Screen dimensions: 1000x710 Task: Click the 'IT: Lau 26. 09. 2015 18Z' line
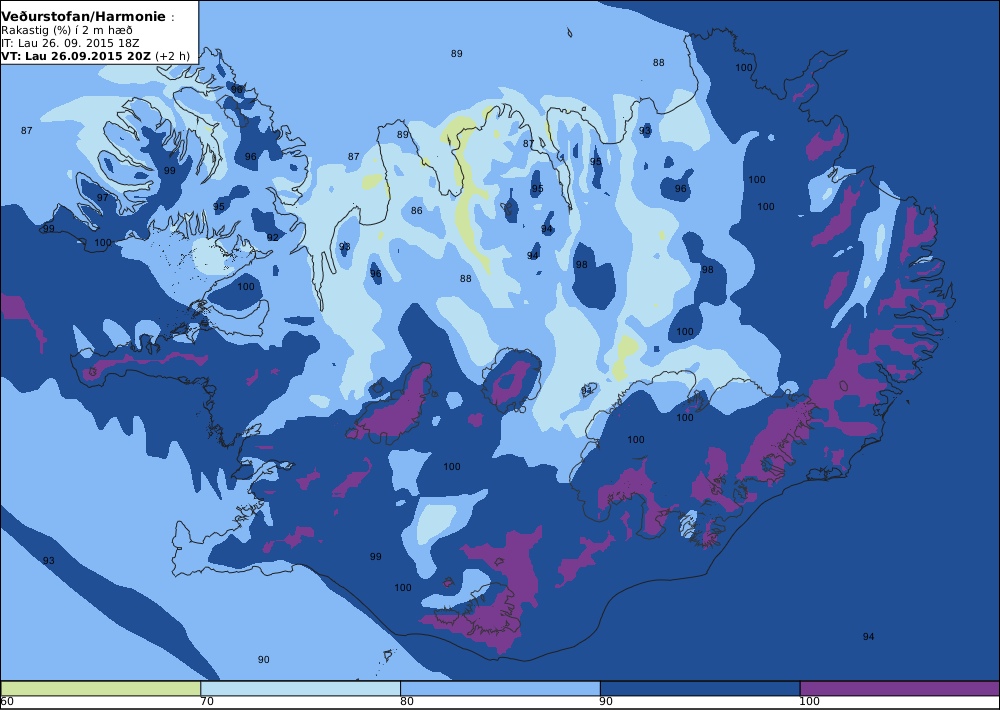click(x=70, y=43)
